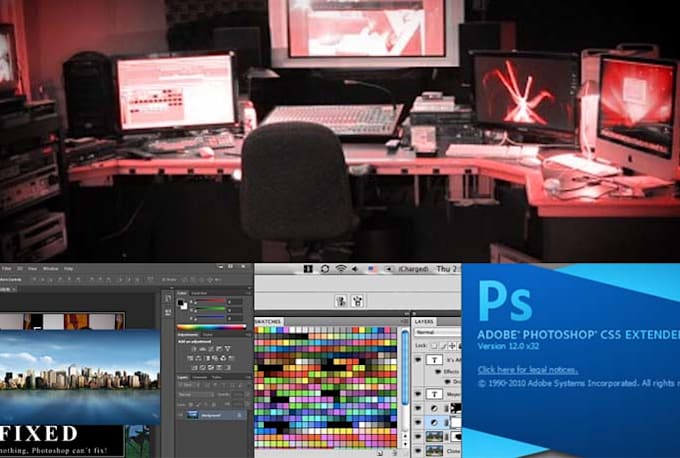This screenshot has width=680, height=458.
Task: Add a Curves adjustment layer
Action: [211, 349]
